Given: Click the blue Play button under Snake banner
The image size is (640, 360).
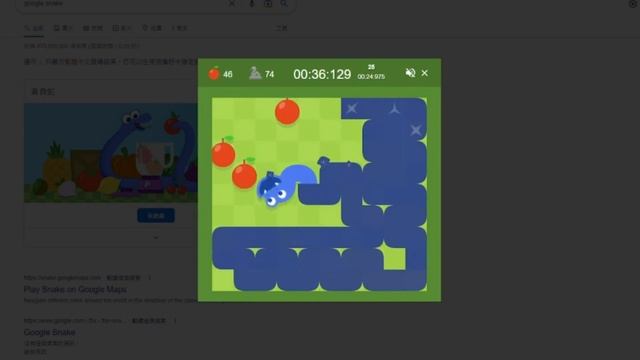Looking at the screenshot, I should coord(156,216).
